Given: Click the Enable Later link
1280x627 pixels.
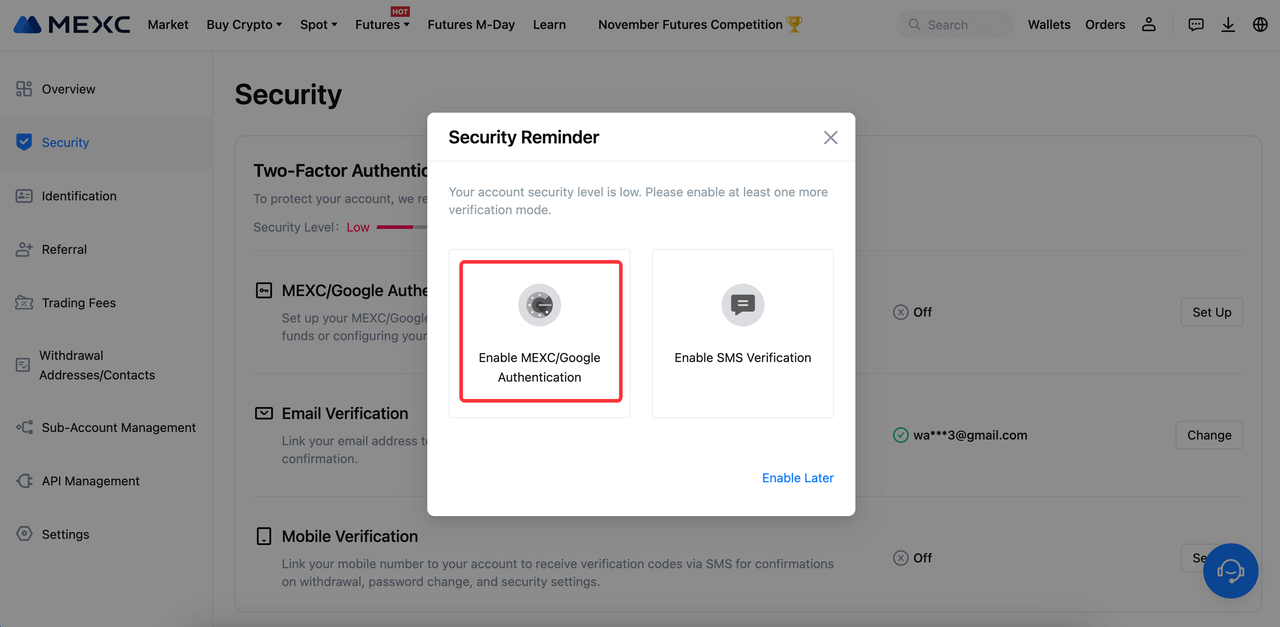Looking at the screenshot, I should tap(797, 478).
